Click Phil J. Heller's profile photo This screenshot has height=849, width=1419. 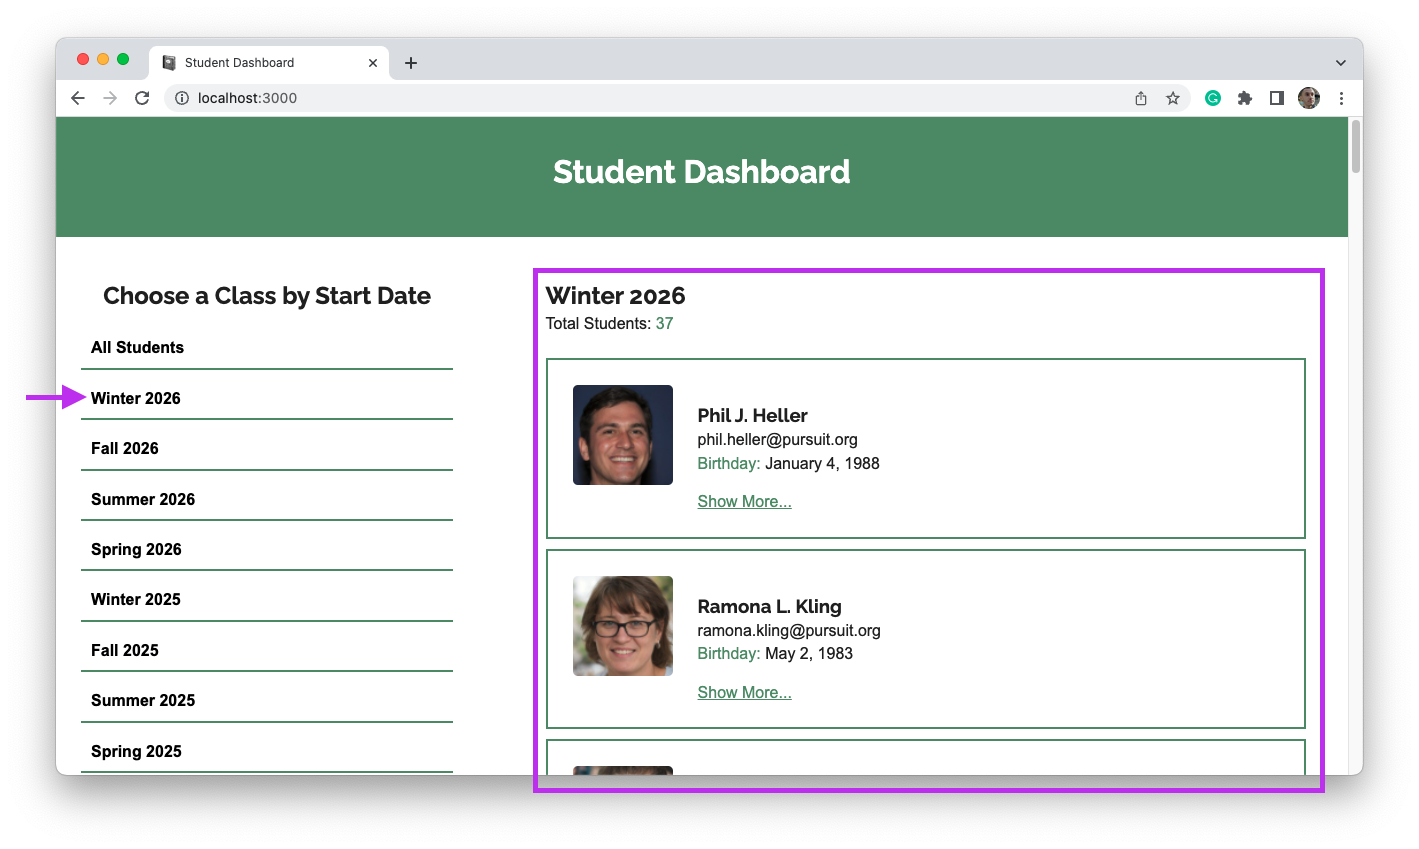[623, 435]
